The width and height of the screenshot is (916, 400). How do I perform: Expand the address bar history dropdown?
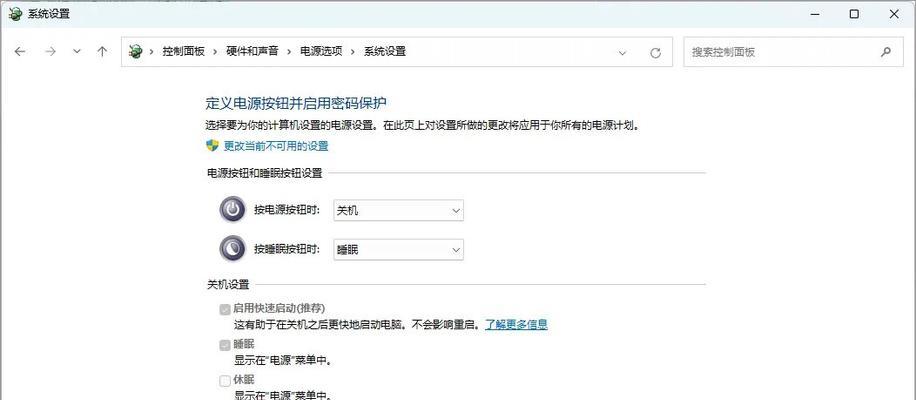click(x=622, y=53)
